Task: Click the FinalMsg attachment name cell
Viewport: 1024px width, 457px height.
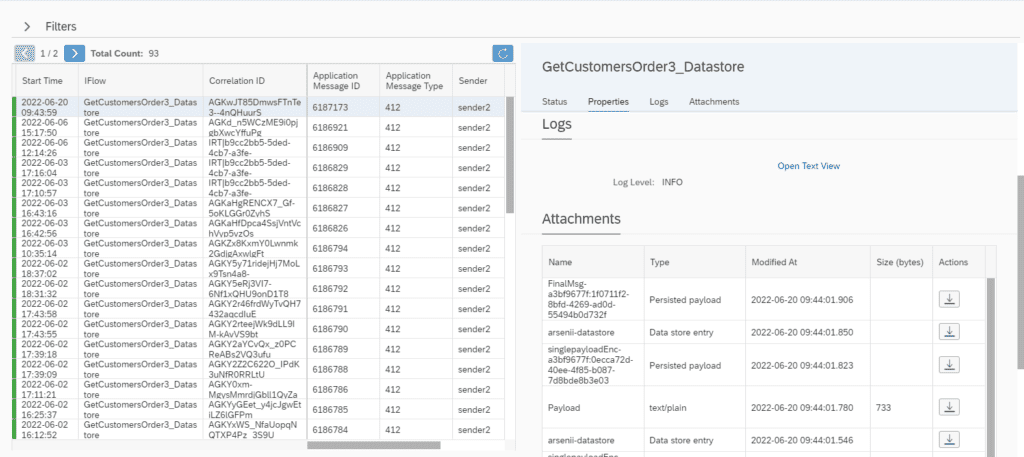Action: tap(593, 300)
